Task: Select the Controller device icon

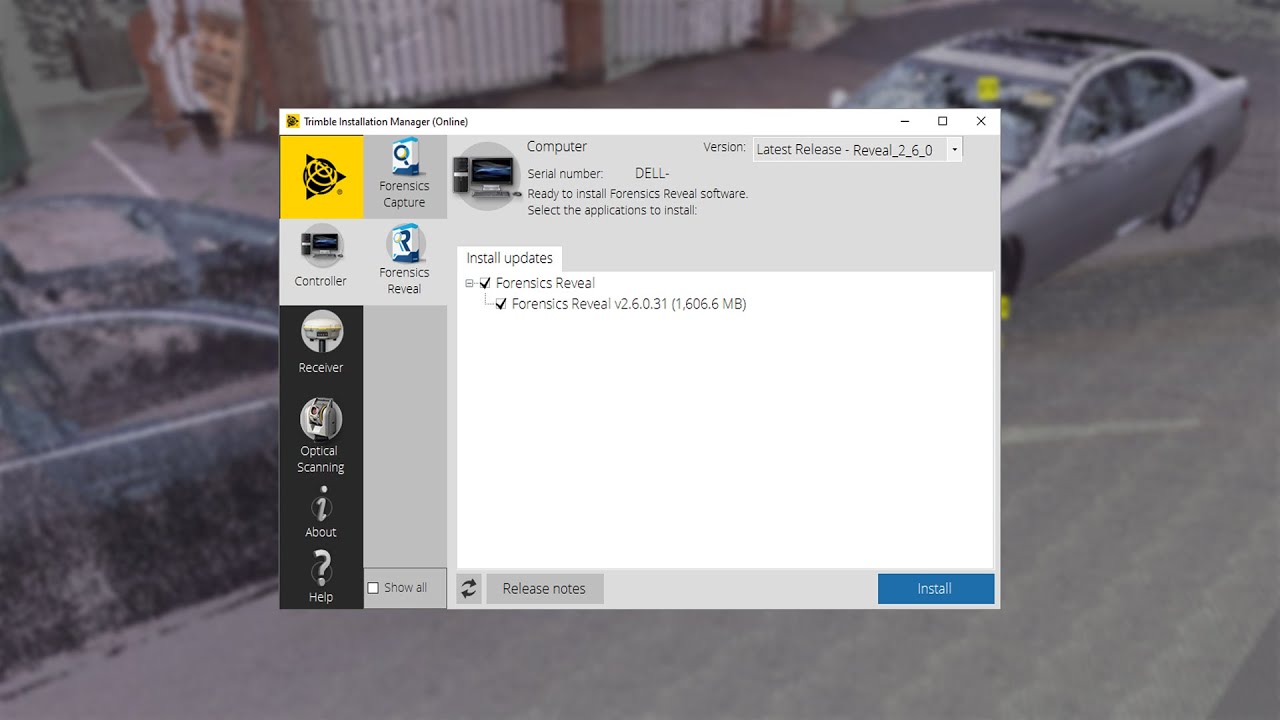Action: point(321,245)
